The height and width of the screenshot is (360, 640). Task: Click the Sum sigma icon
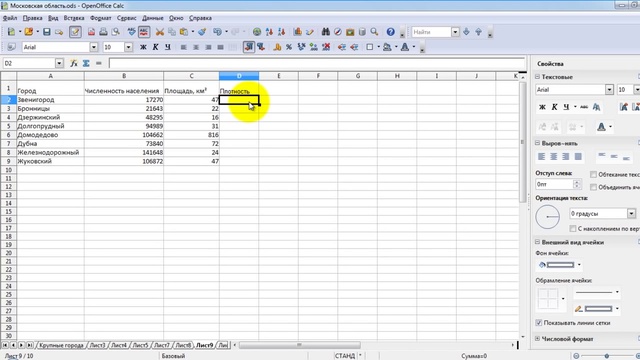(x=86, y=63)
